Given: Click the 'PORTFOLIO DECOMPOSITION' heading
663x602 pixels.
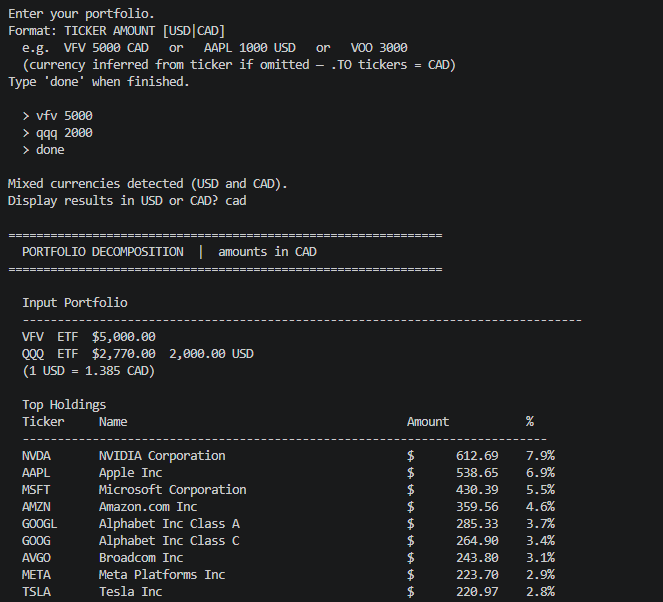Looking at the screenshot, I should click(x=103, y=252).
